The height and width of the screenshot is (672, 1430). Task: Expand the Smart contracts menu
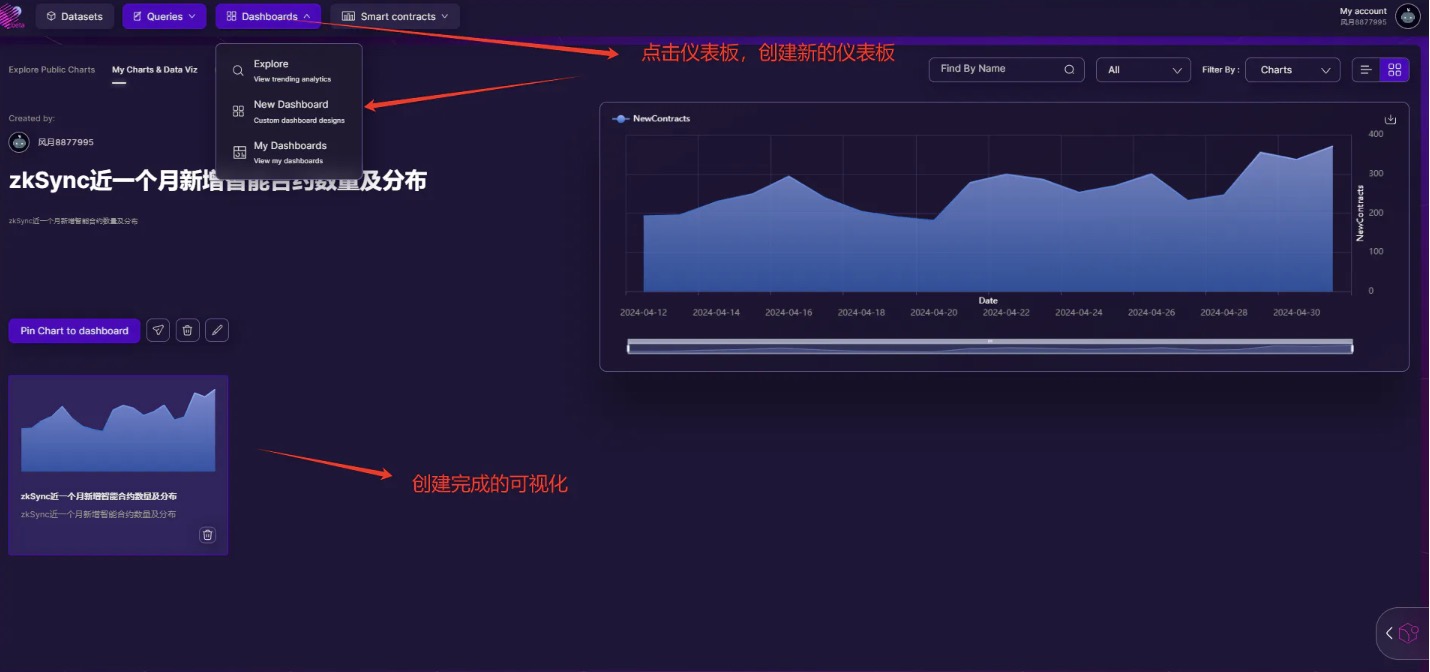point(395,16)
